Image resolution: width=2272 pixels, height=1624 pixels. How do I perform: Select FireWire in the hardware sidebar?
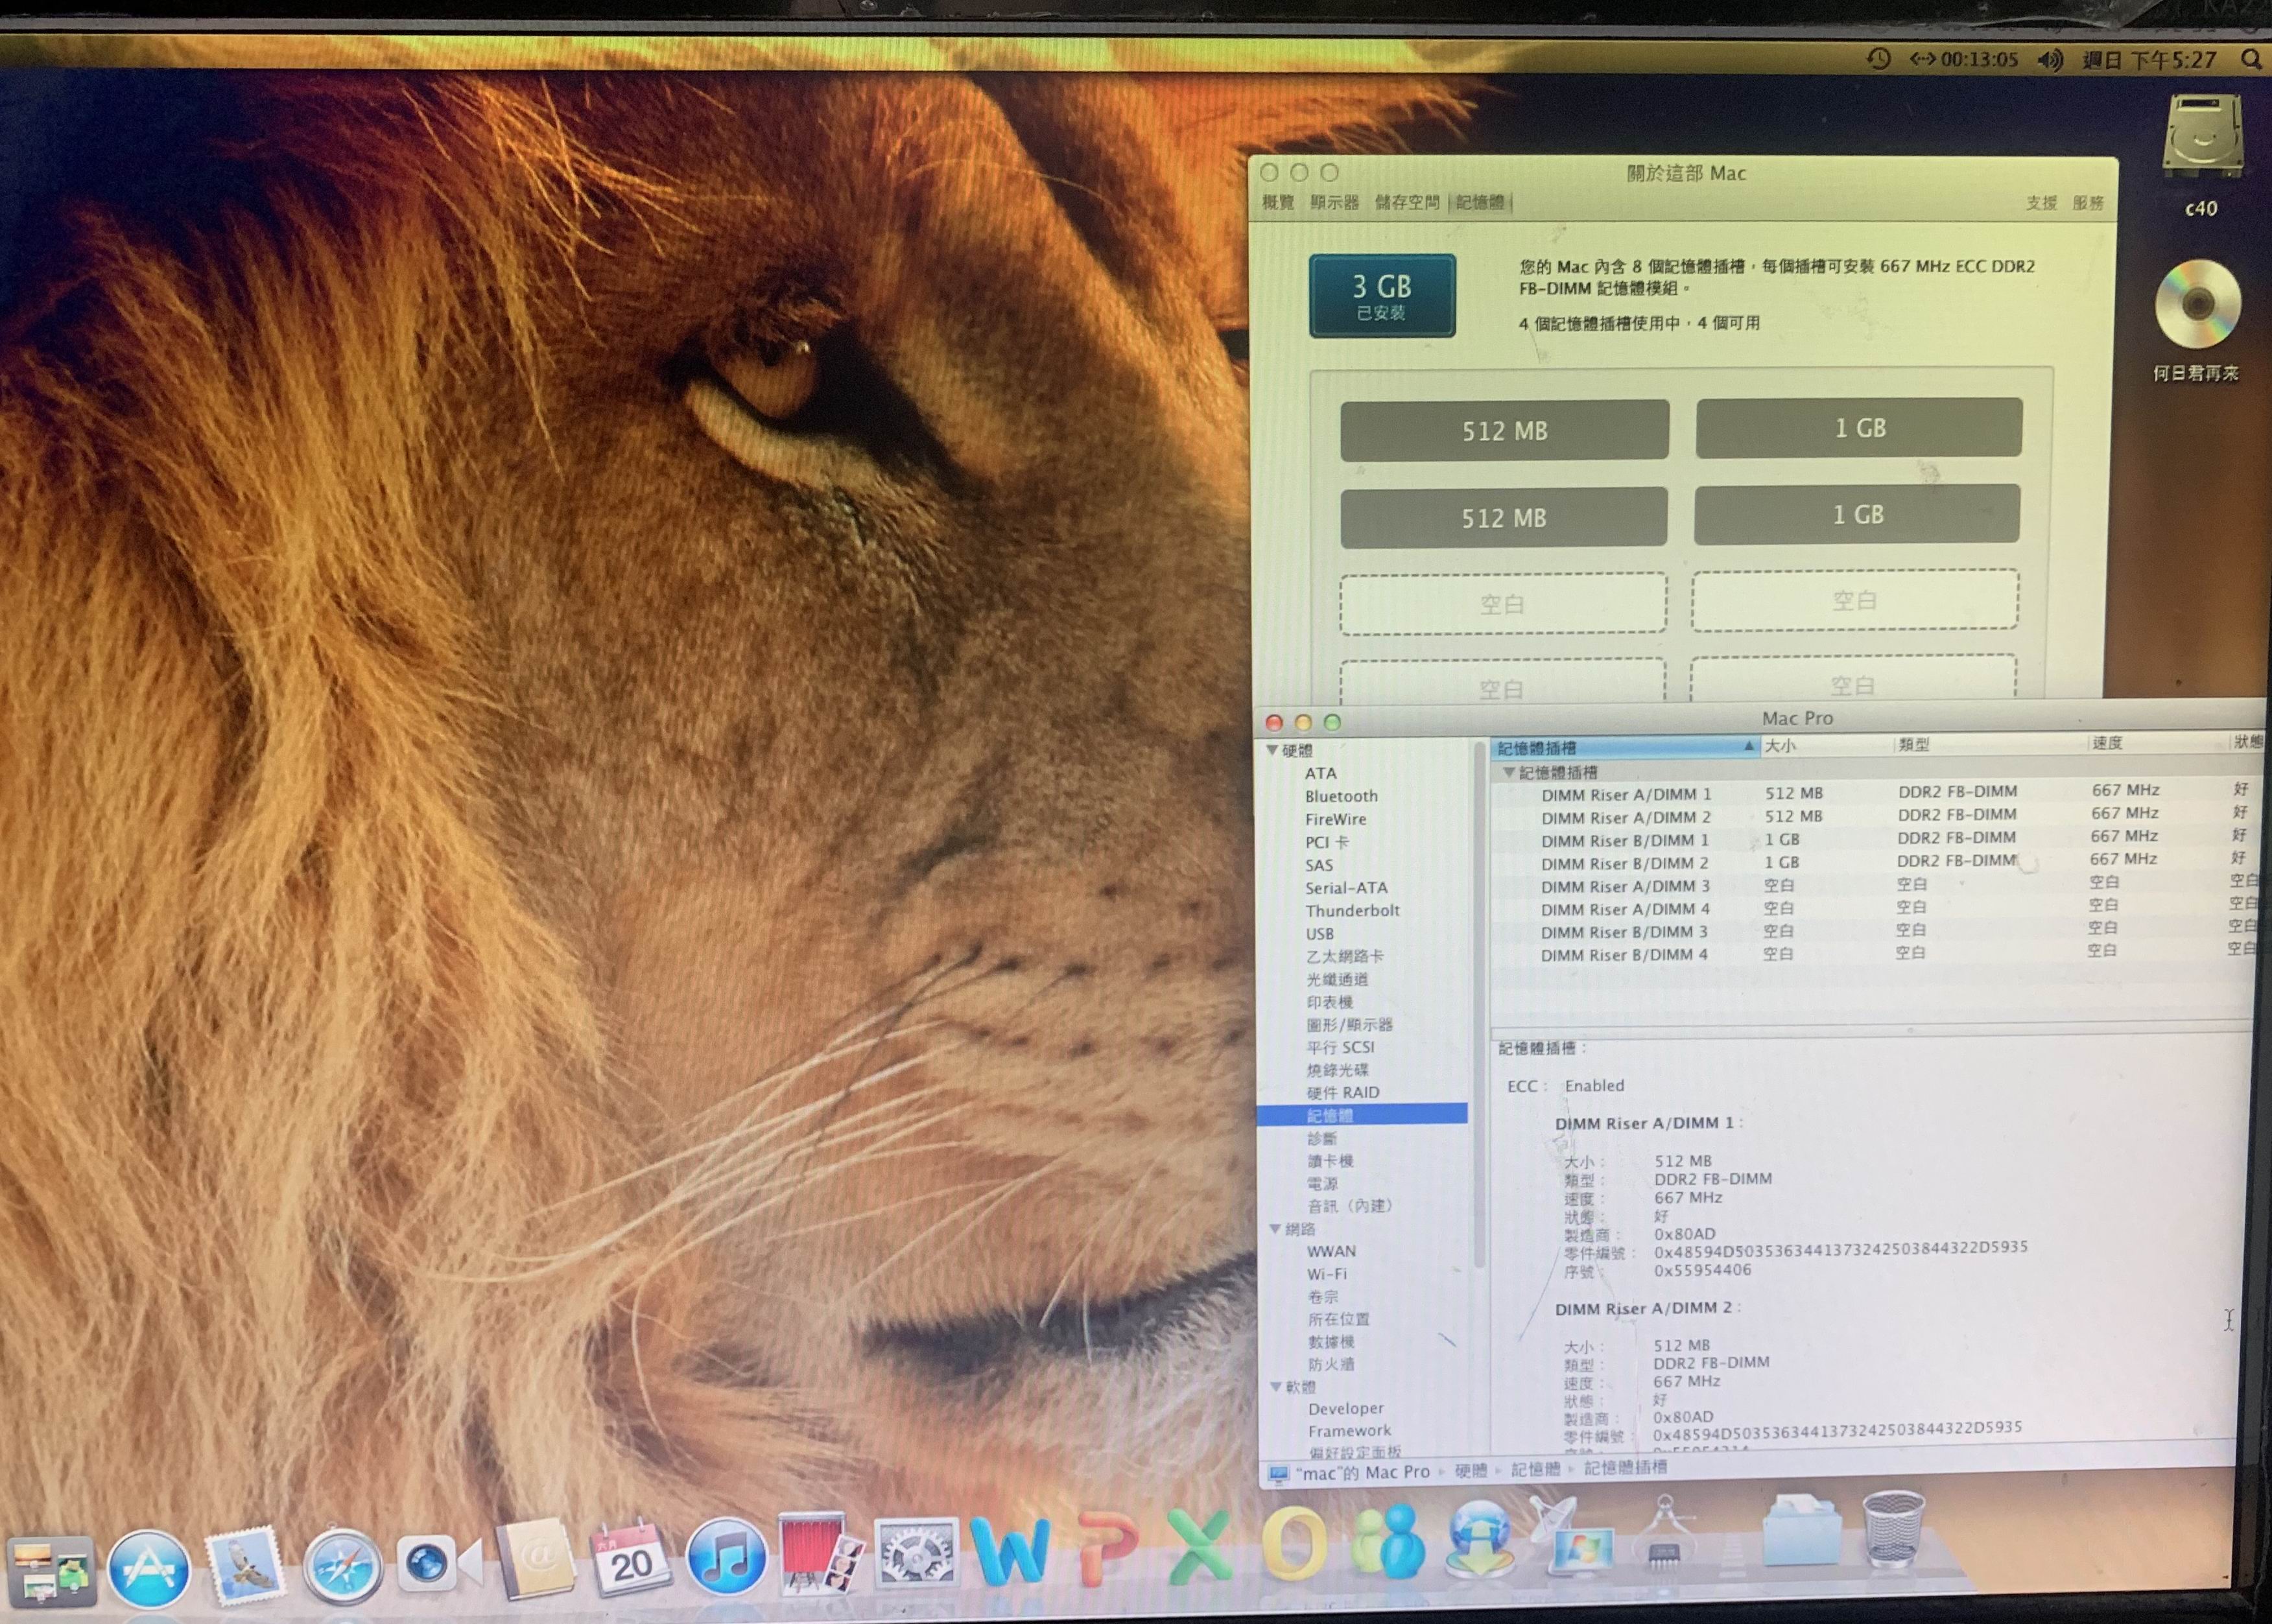tap(1335, 819)
